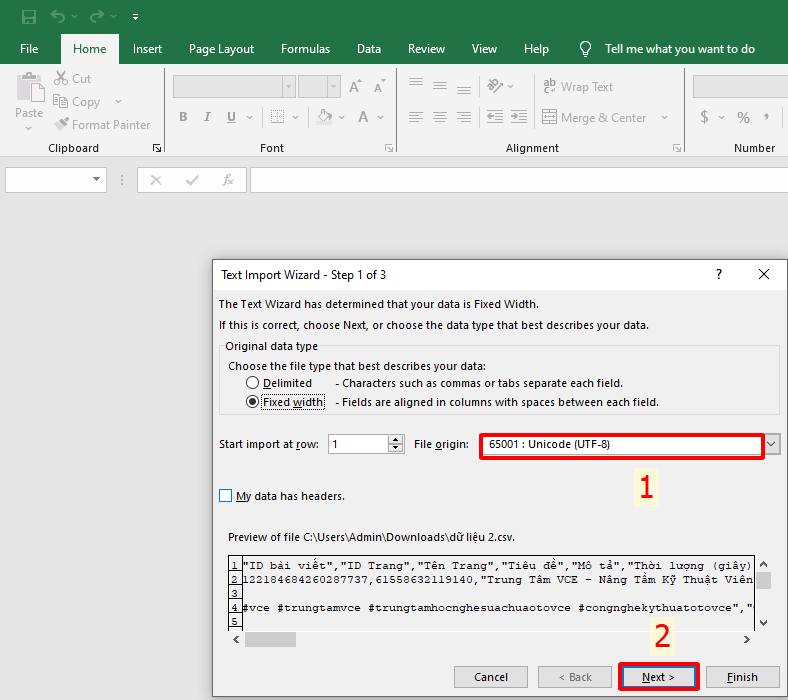Image resolution: width=788 pixels, height=700 pixels.
Task: Expand the Merge & Center dropdown arrow
Action: 664,118
